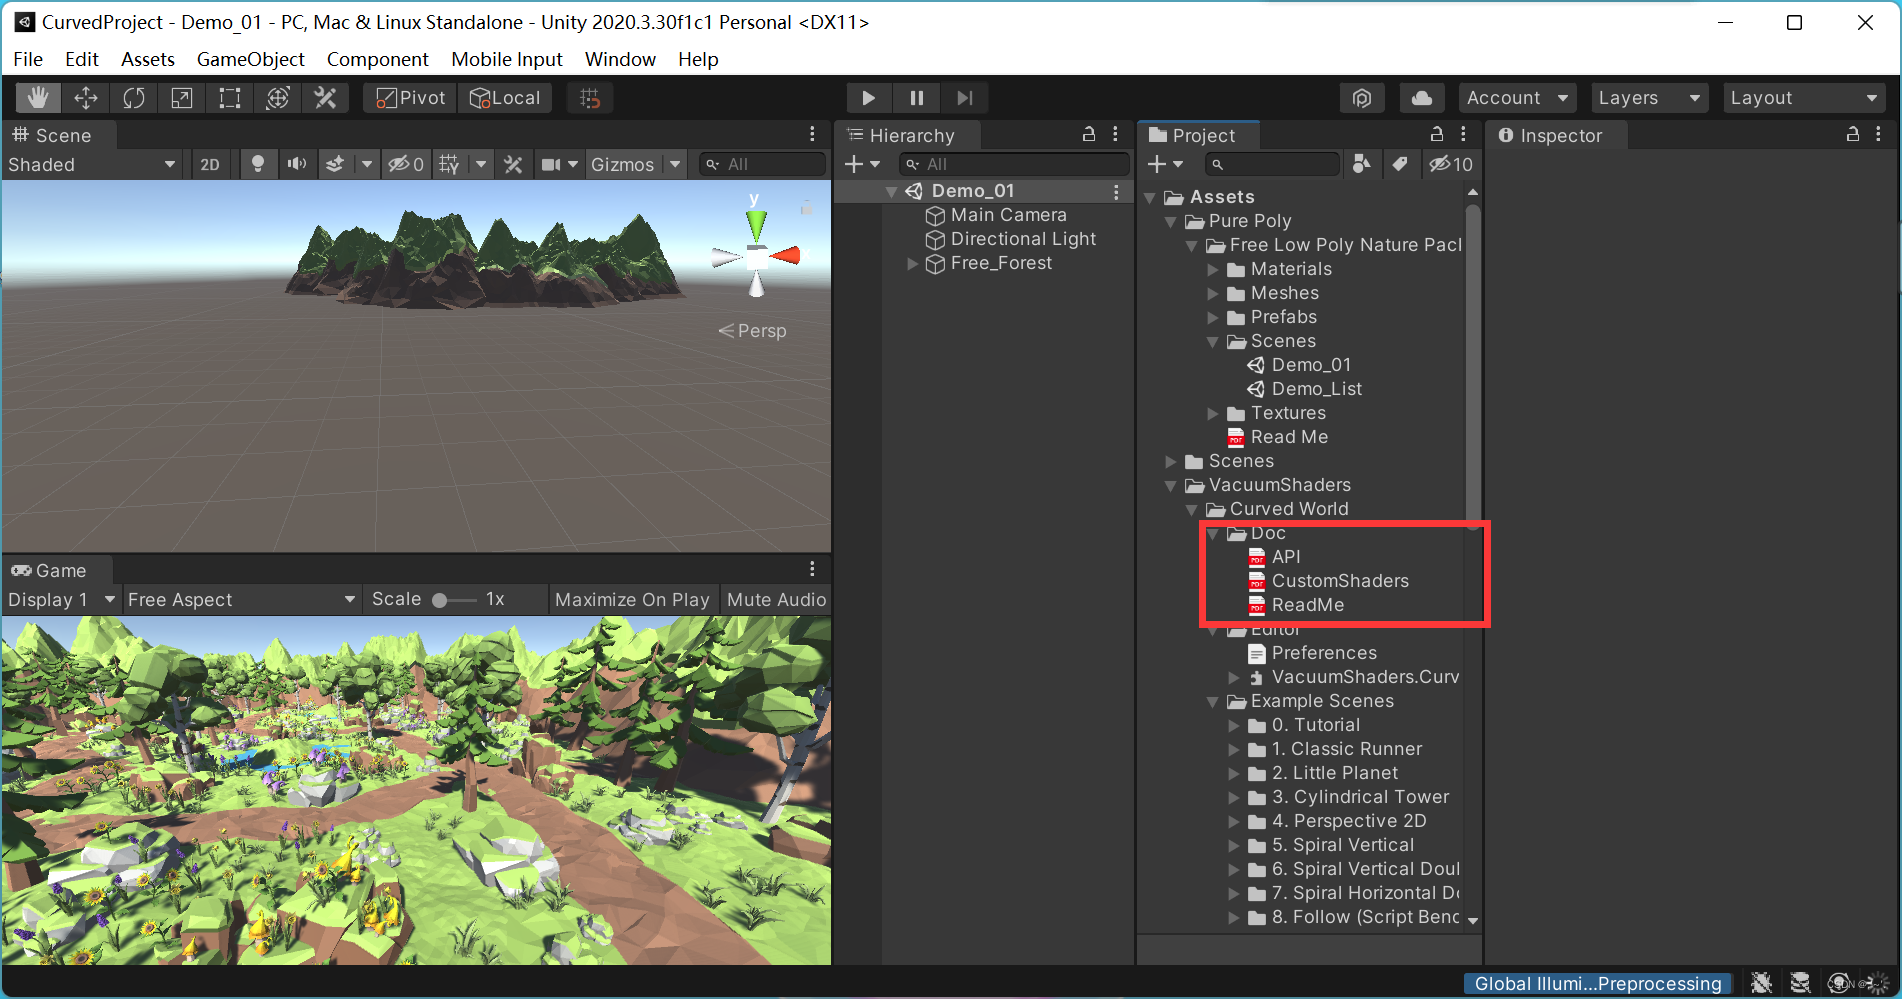The width and height of the screenshot is (1902, 999).
Task: Enable Mute Audio in the Game view
Action: [775, 599]
